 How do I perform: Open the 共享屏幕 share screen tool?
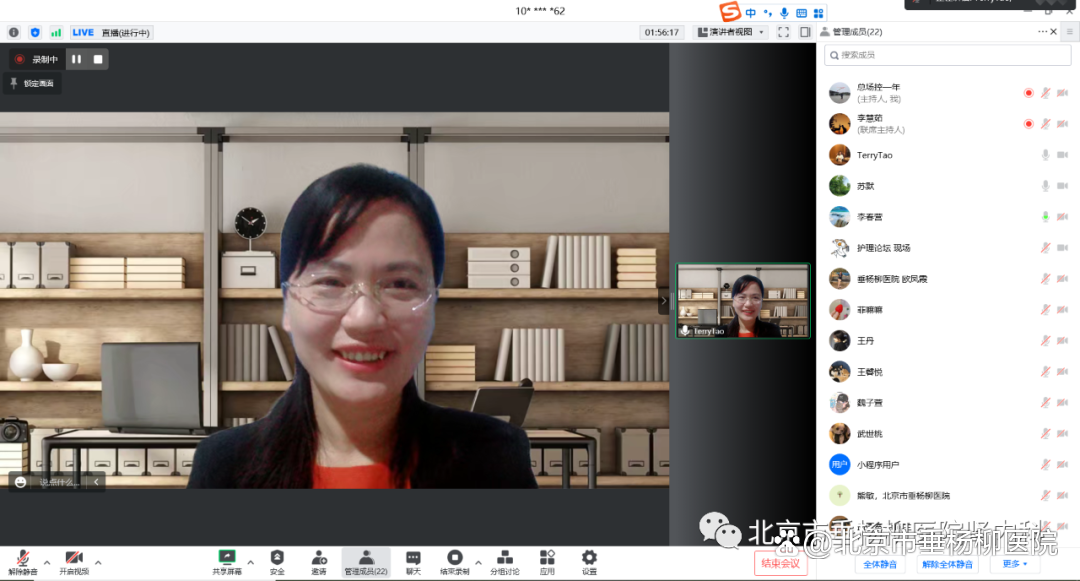[x=227, y=558]
